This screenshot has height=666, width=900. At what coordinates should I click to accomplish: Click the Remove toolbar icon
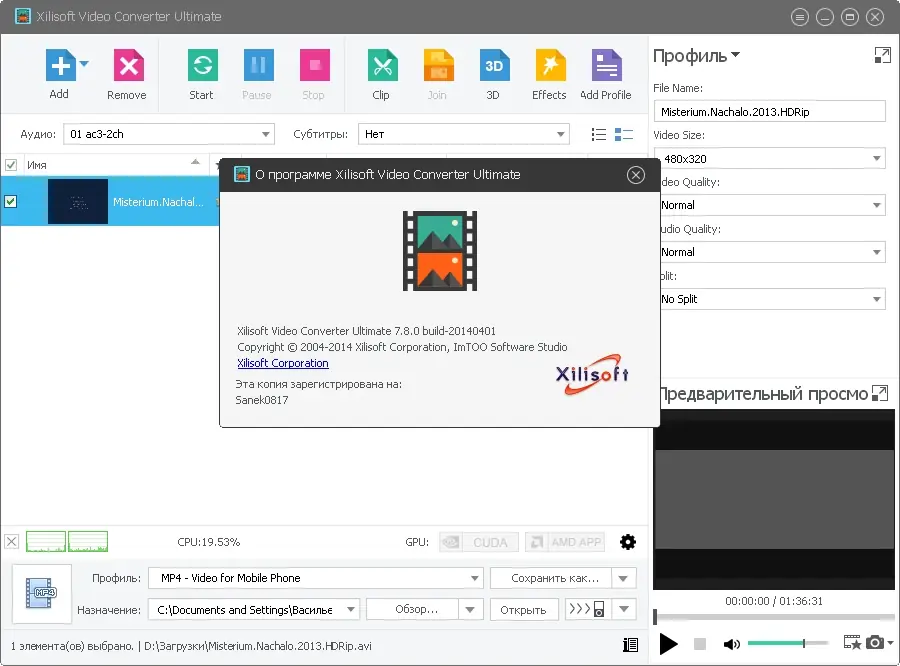click(x=129, y=65)
